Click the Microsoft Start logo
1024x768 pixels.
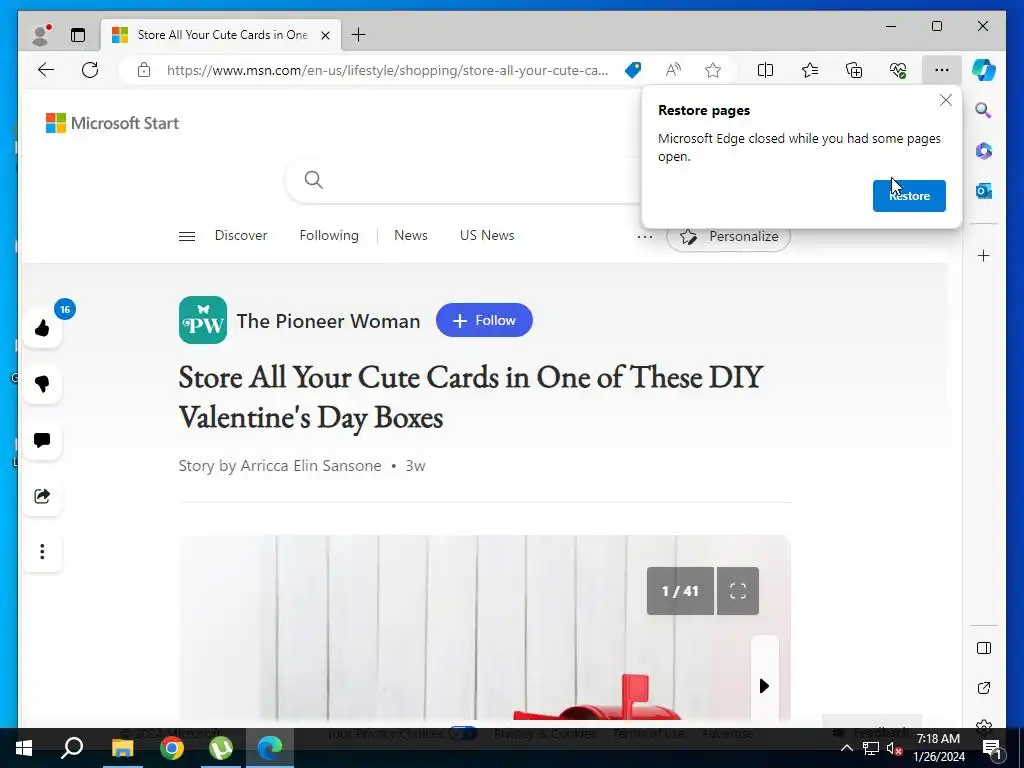point(112,123)
